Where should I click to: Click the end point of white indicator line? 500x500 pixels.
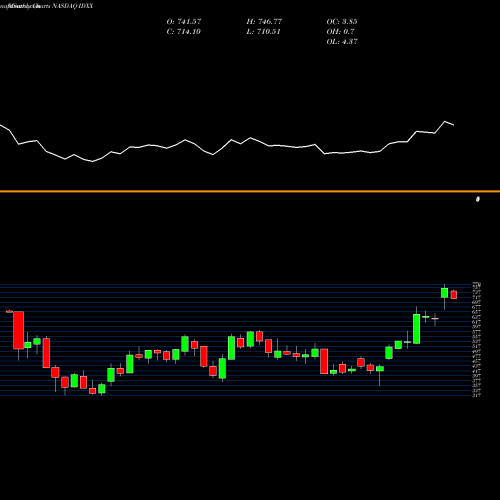click(453, 125)
